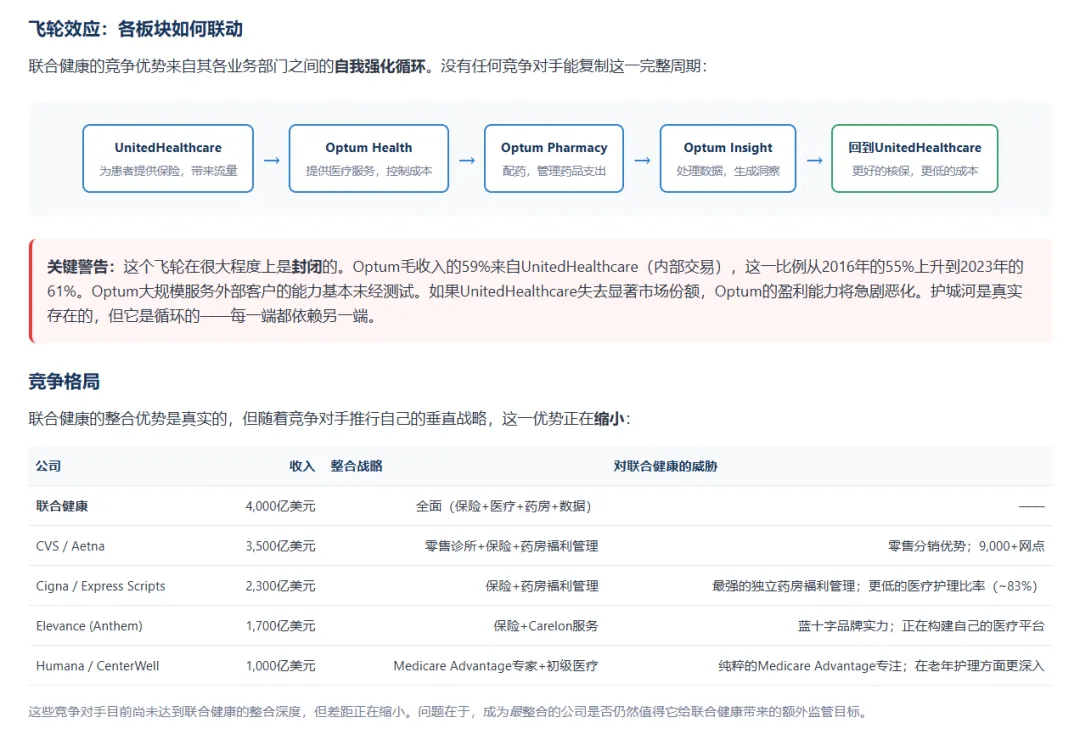1080x740 pixels.
Task: Select the heading 飞轮效应：各板块如何联动
Action: click(x=136, y=29)
